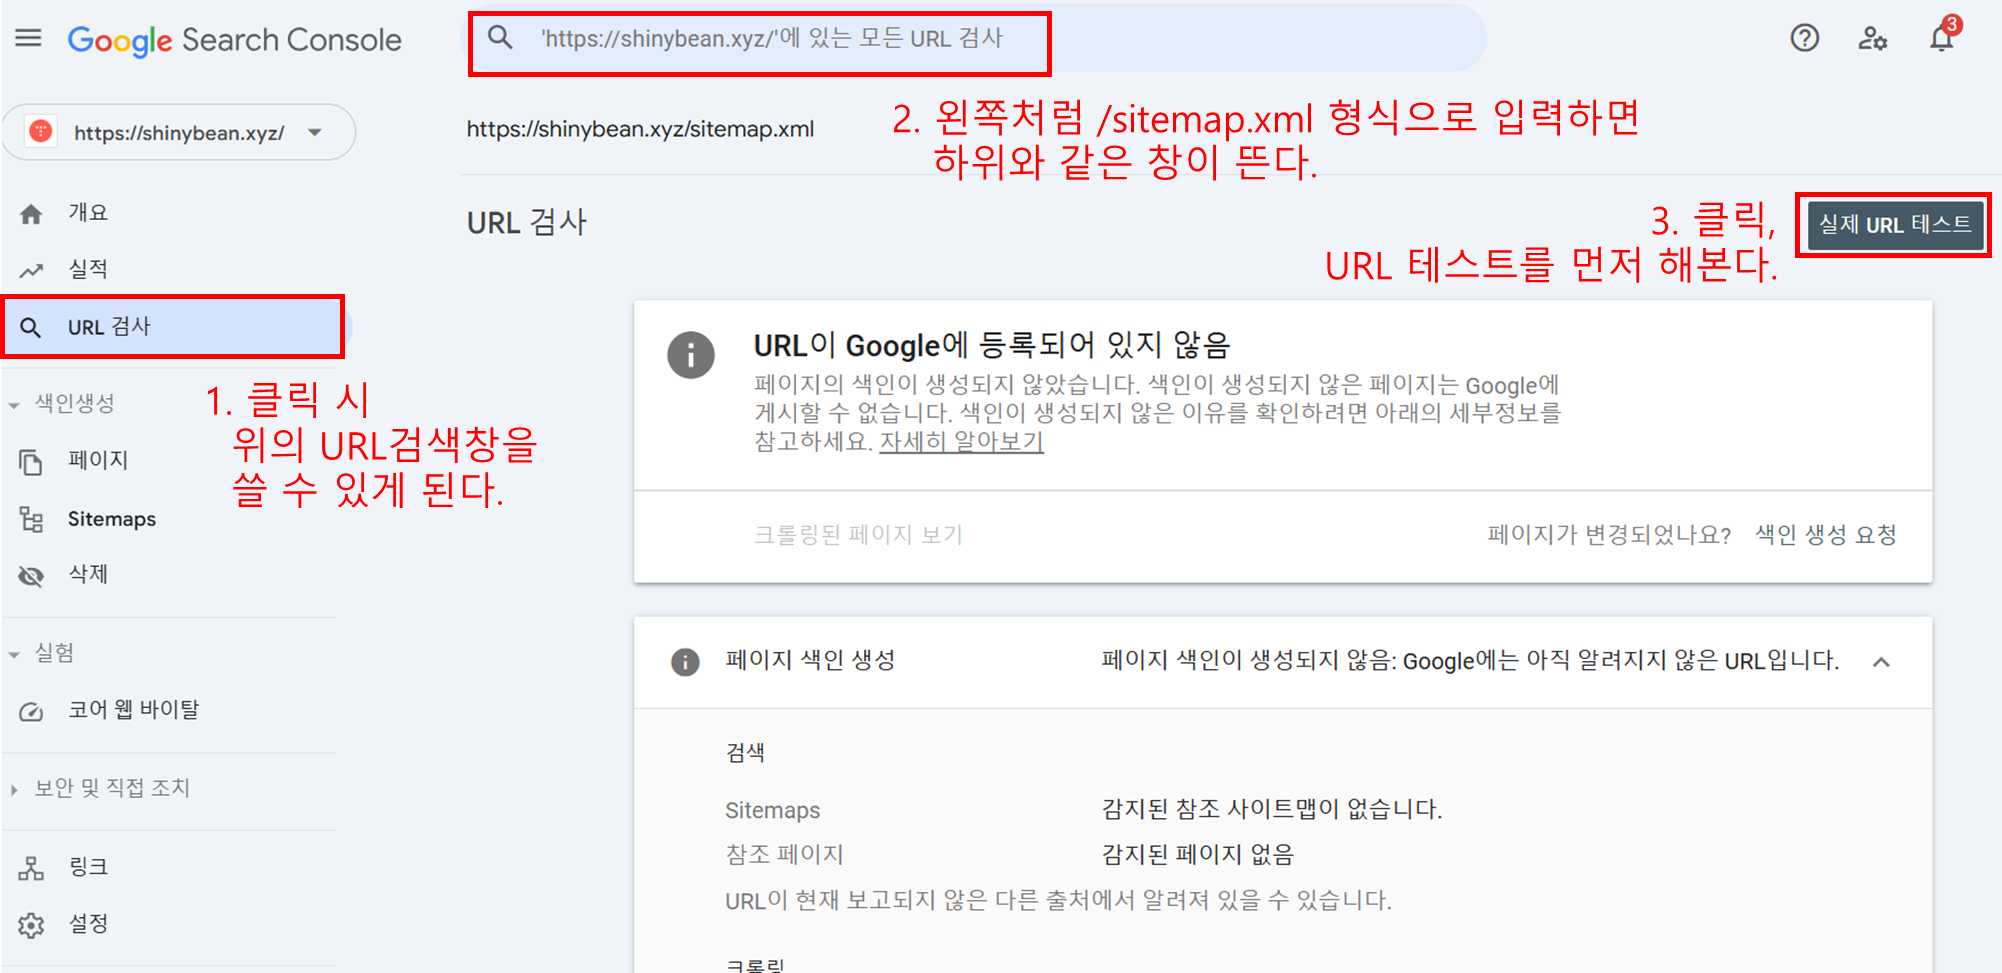Click the 검색 subsection label
This screenshot has width=2002, height=973.
pos(745,753)
